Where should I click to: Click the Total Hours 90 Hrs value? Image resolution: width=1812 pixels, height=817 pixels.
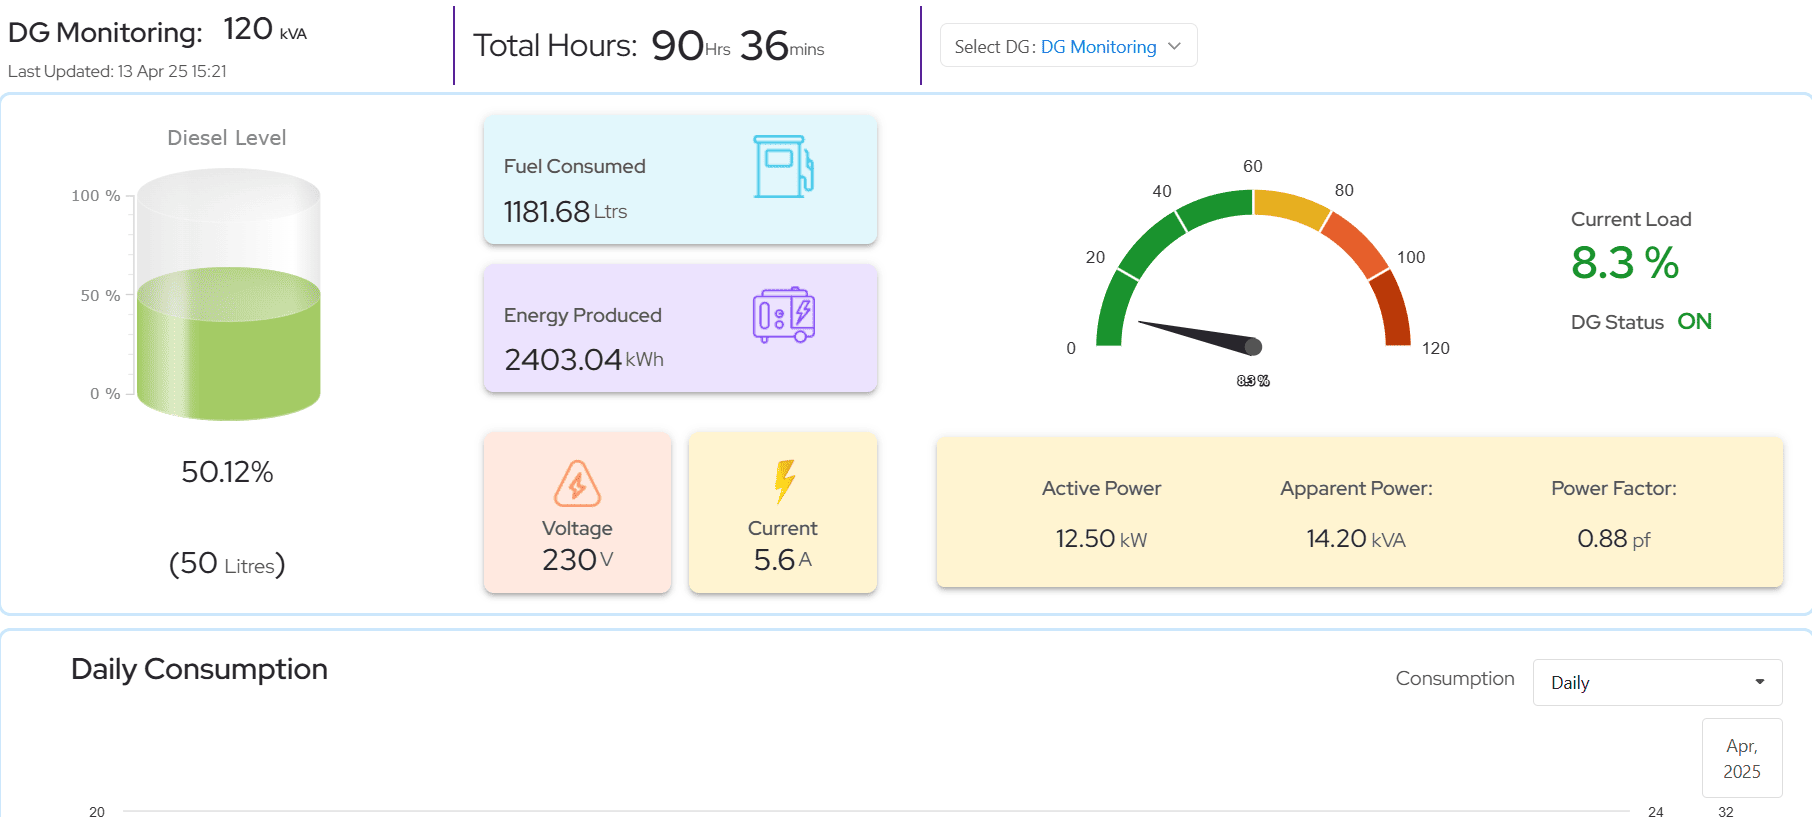(691, 46)
